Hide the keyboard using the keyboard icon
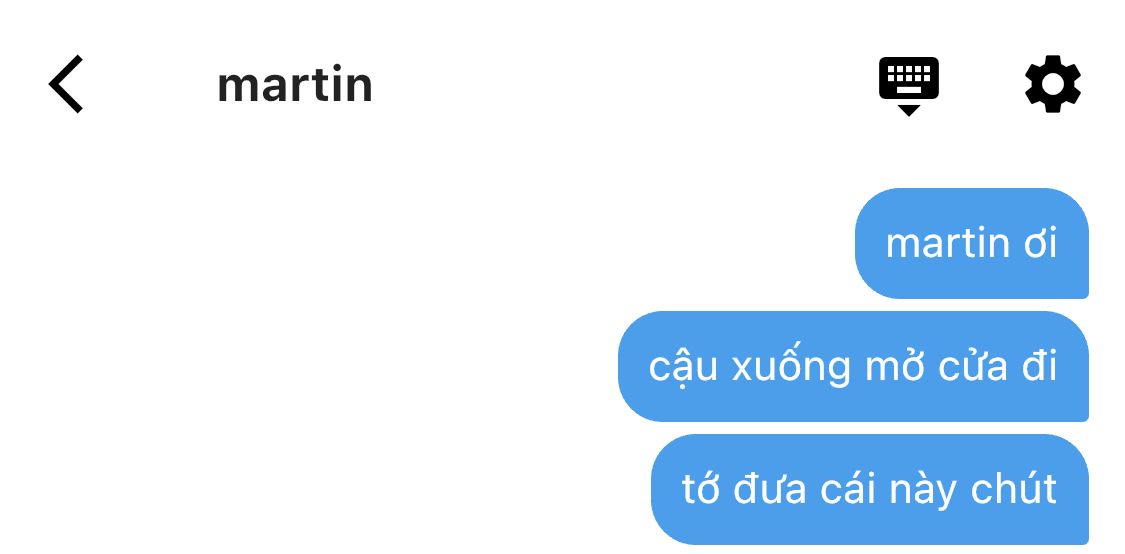1125x554 pixels. pyautogui.click(x=909, y=85)
